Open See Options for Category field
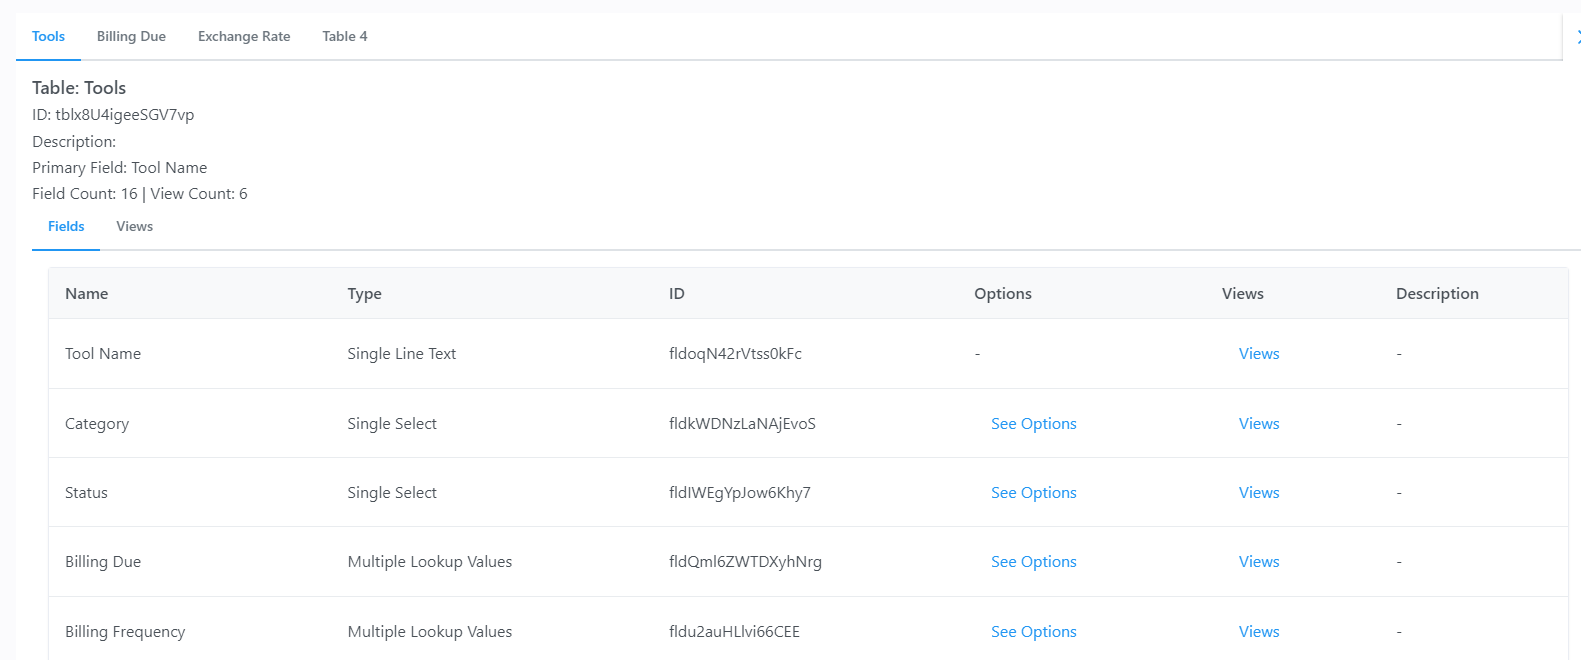1581x660 pixels. [x=1033, y=424]
